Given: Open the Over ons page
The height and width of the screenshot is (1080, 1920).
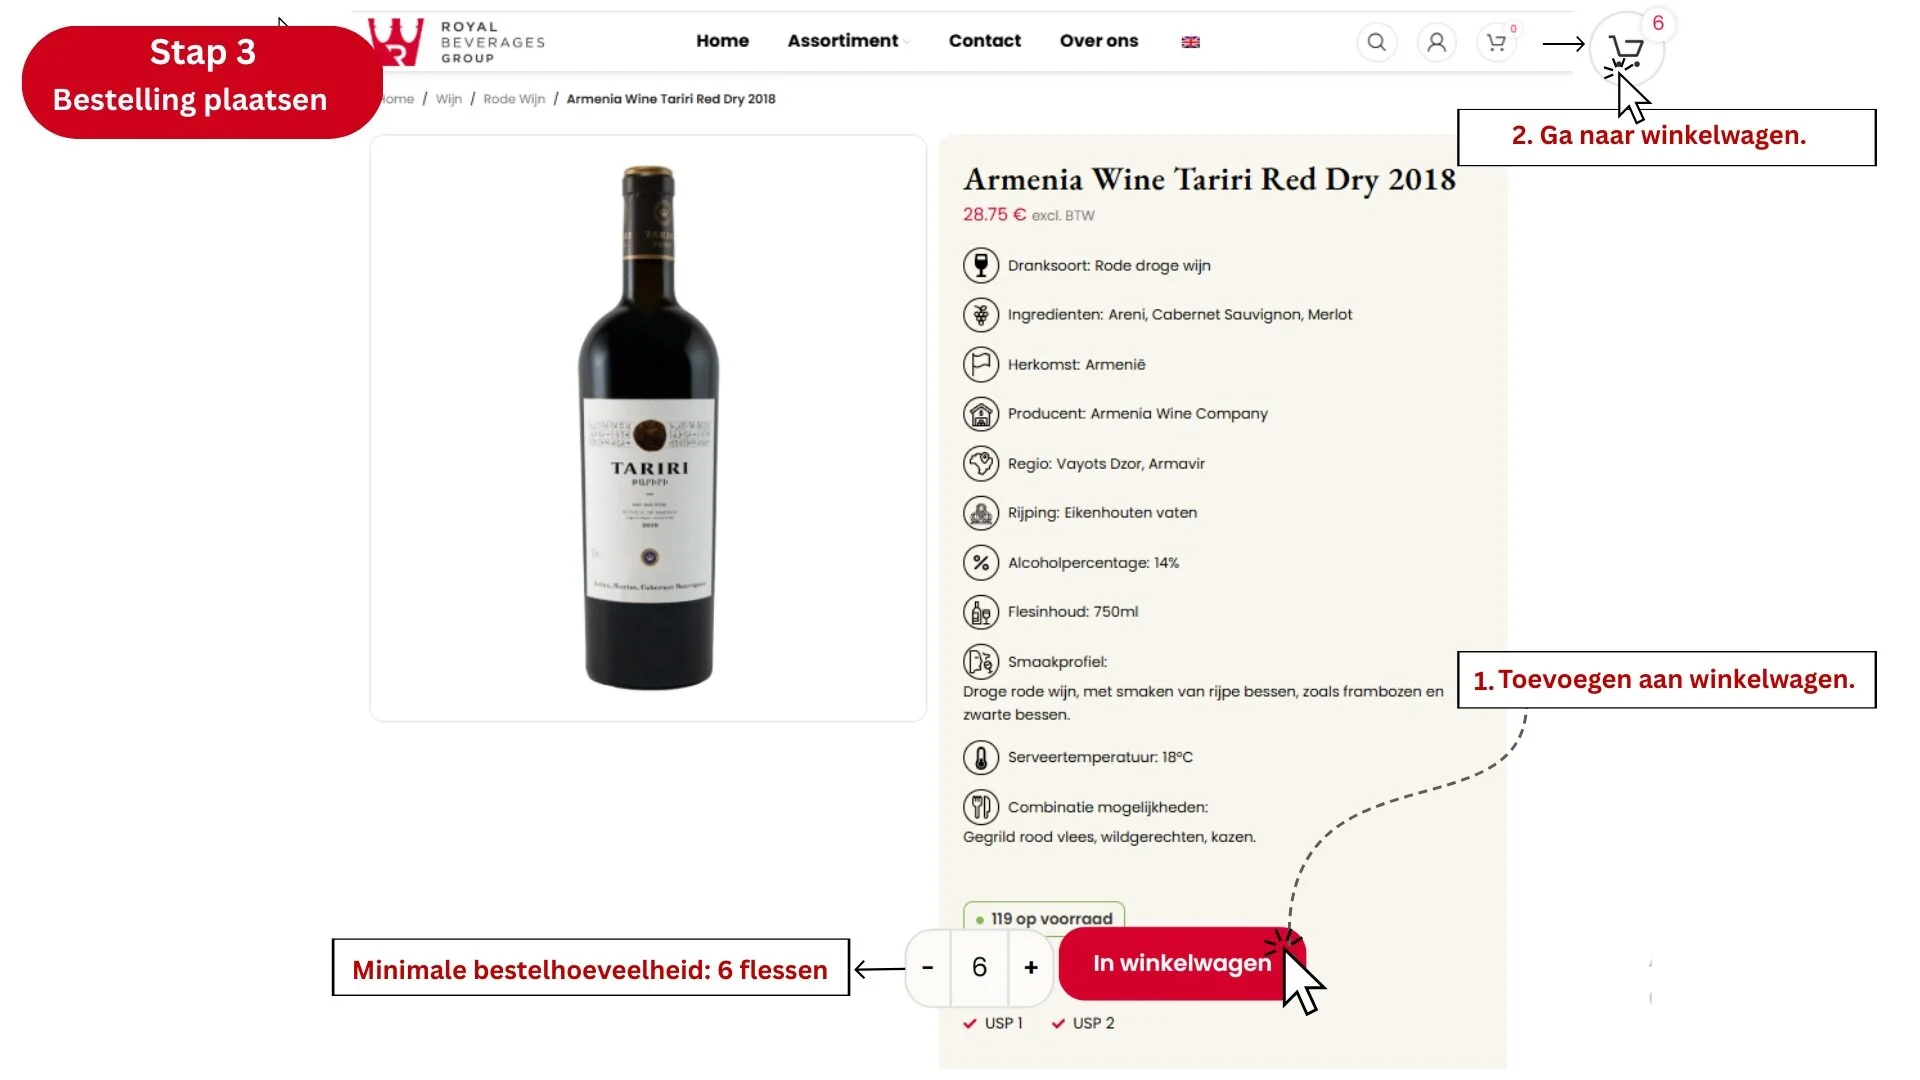Looking at the screenshot, I should pyautogui.click(x=1098, y=41).
